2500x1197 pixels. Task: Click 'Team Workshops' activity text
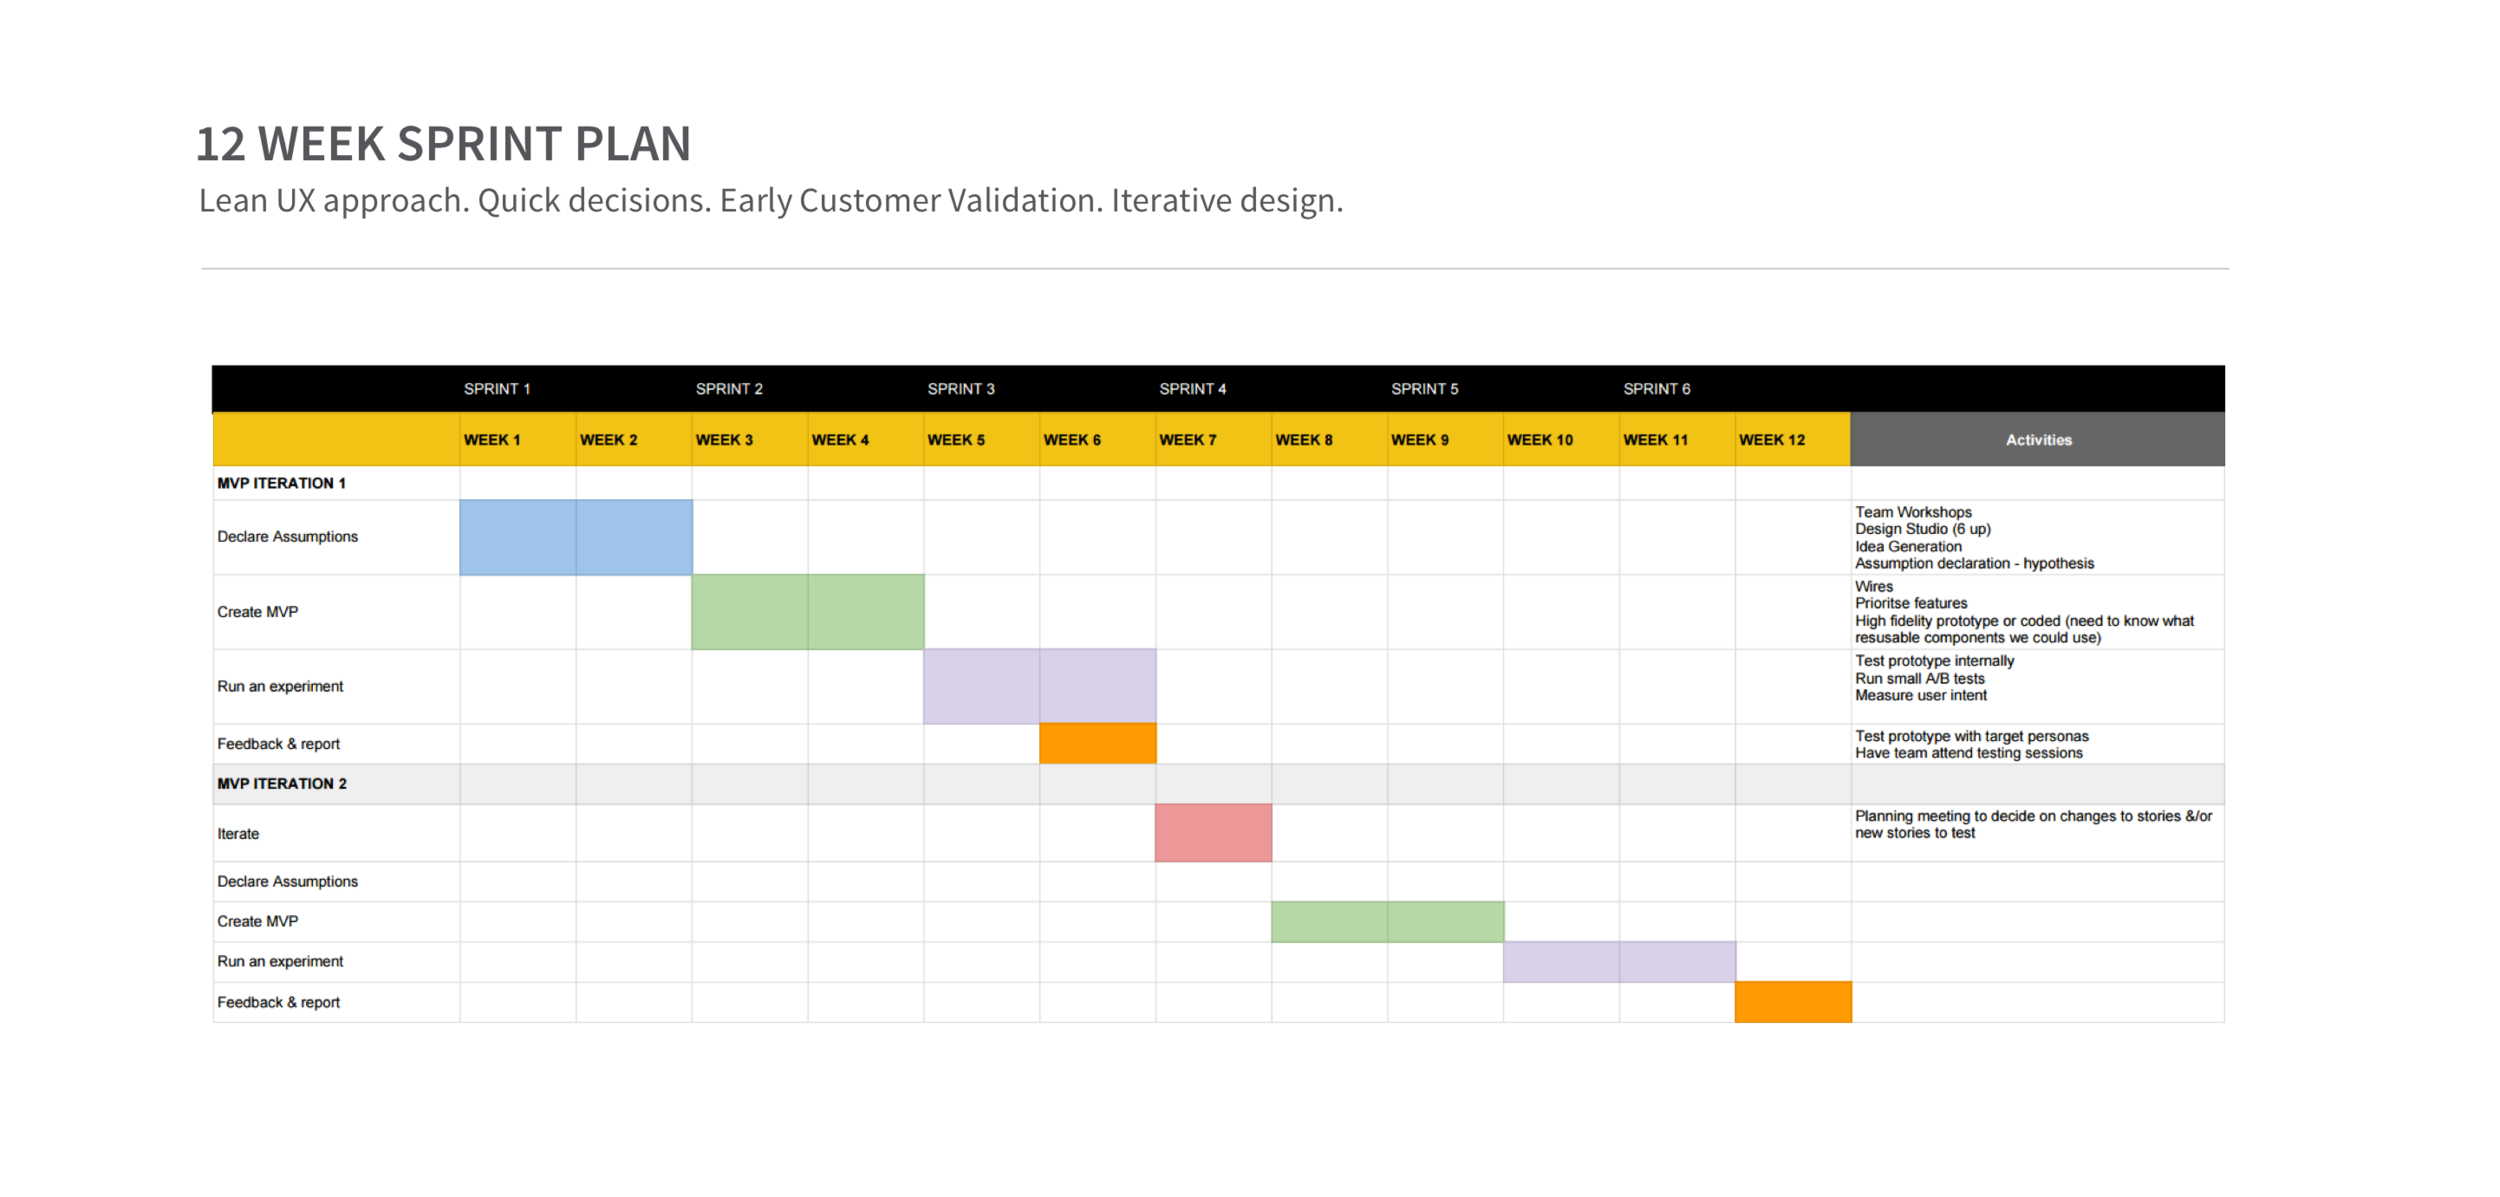click(x=1913, y=512)
